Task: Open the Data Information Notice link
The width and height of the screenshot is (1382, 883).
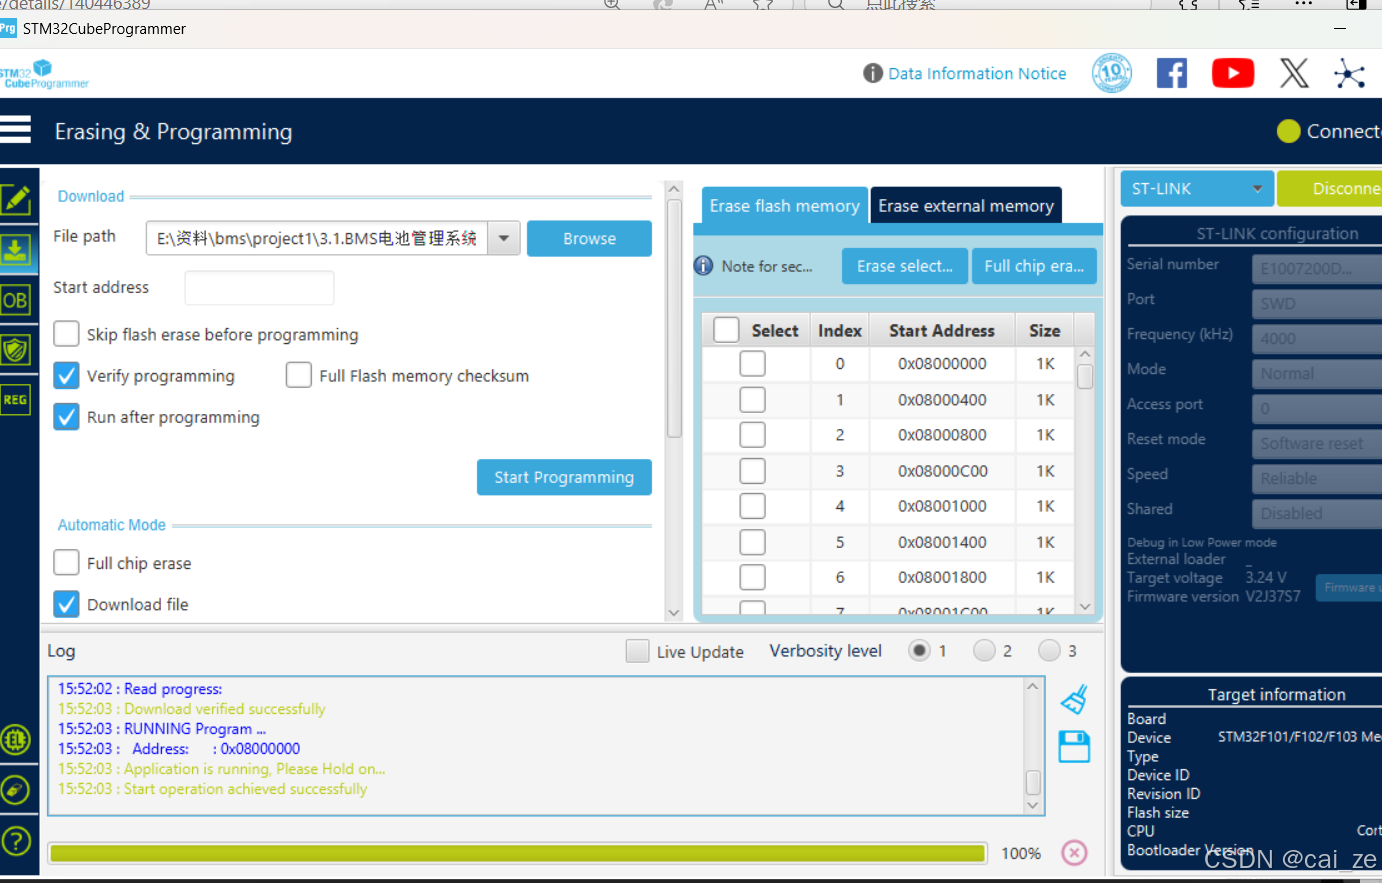Action: tap(977, 73)
